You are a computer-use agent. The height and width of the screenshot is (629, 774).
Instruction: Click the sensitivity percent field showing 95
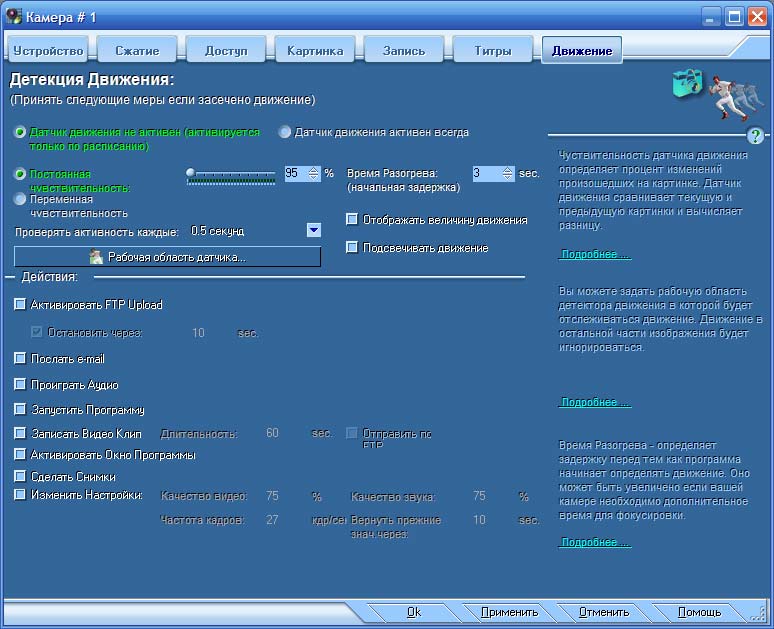click(x=296, y=173)
